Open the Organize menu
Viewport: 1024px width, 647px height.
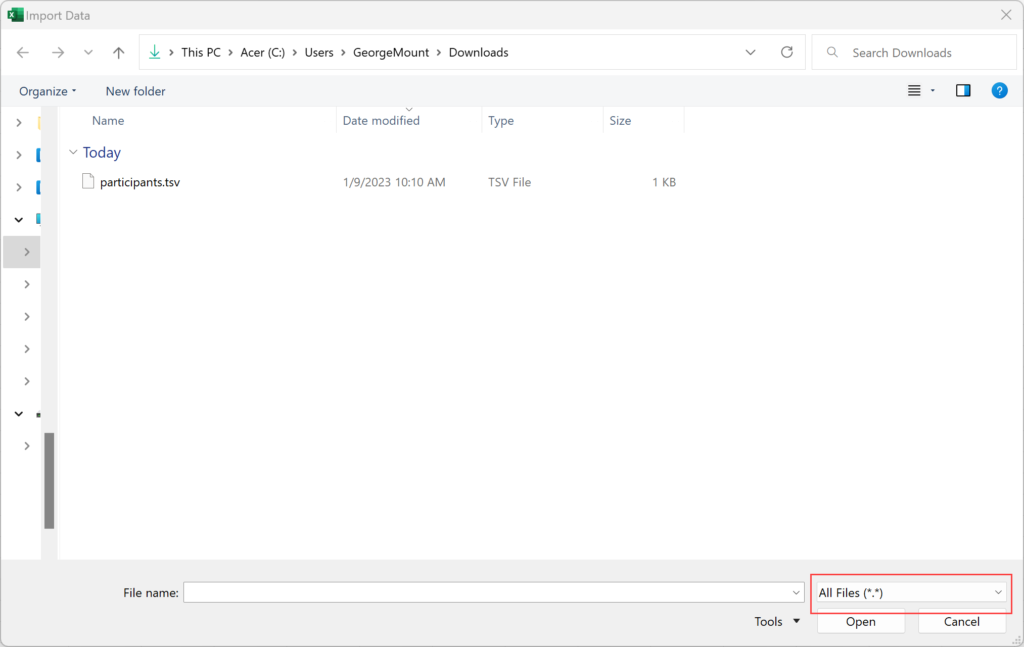click(47, 91)
